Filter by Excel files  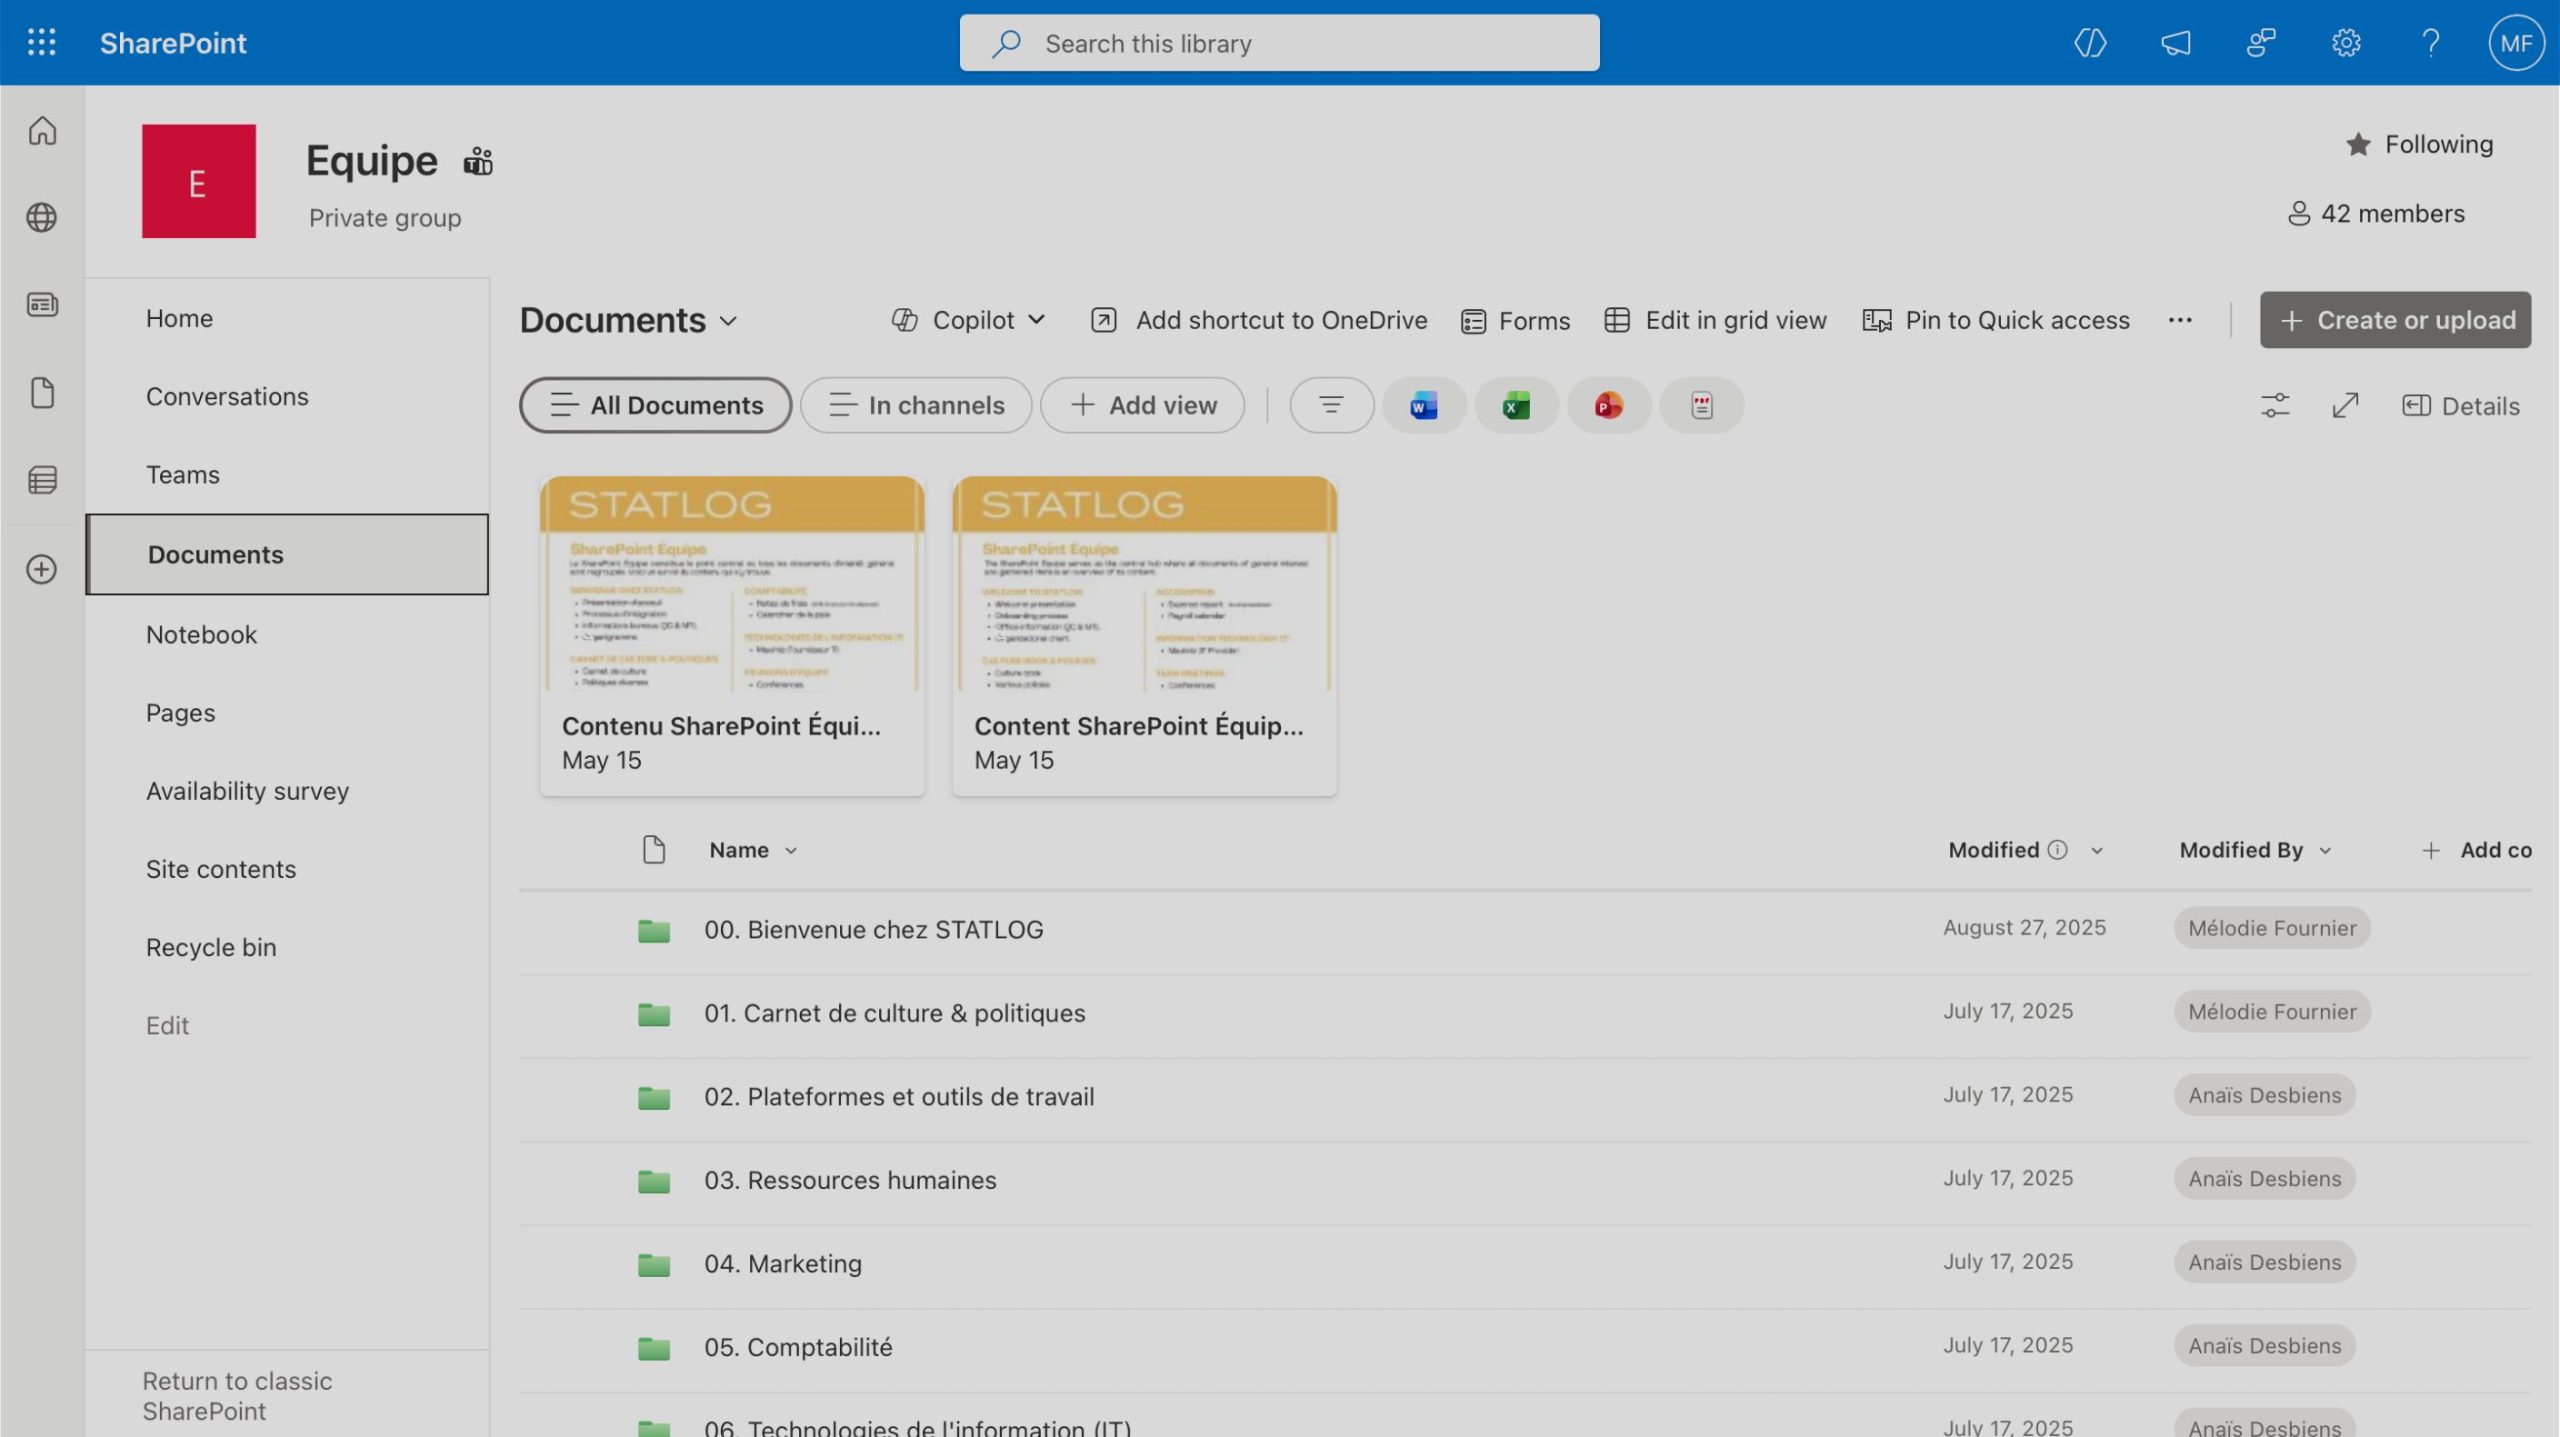(1516, 405)
